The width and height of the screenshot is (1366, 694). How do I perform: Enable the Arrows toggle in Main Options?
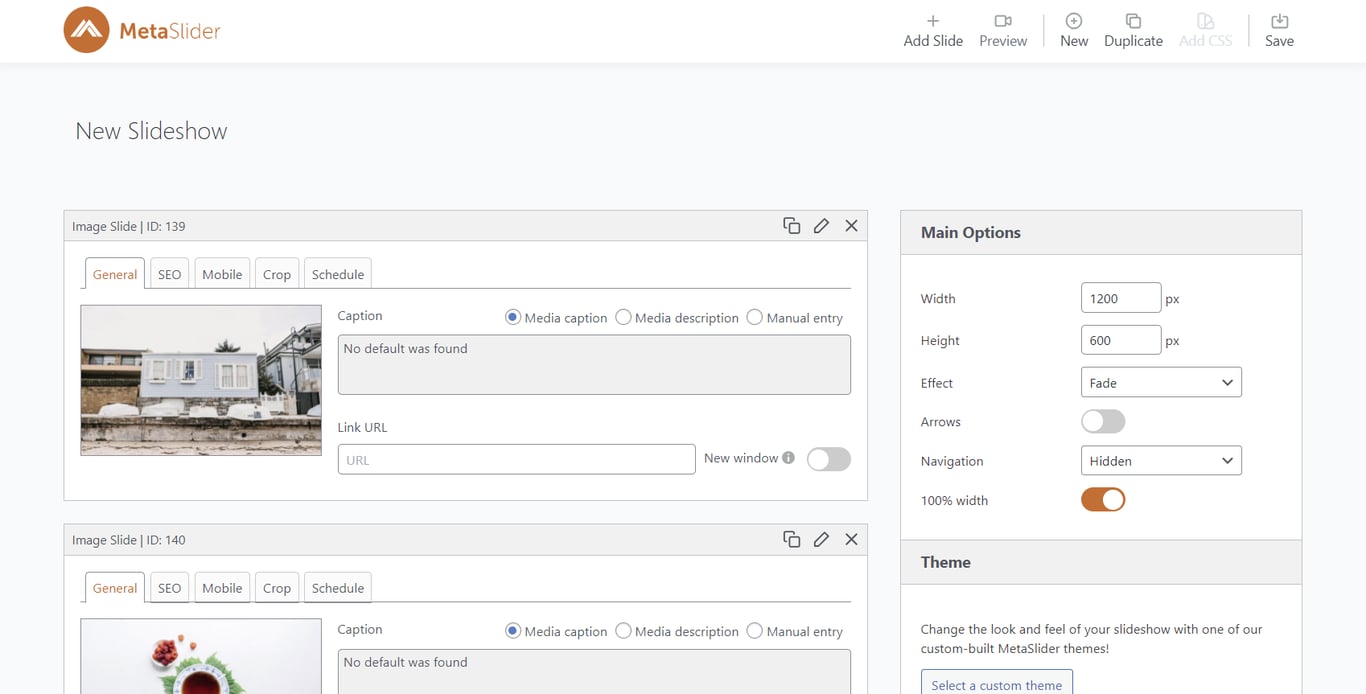1102,421
